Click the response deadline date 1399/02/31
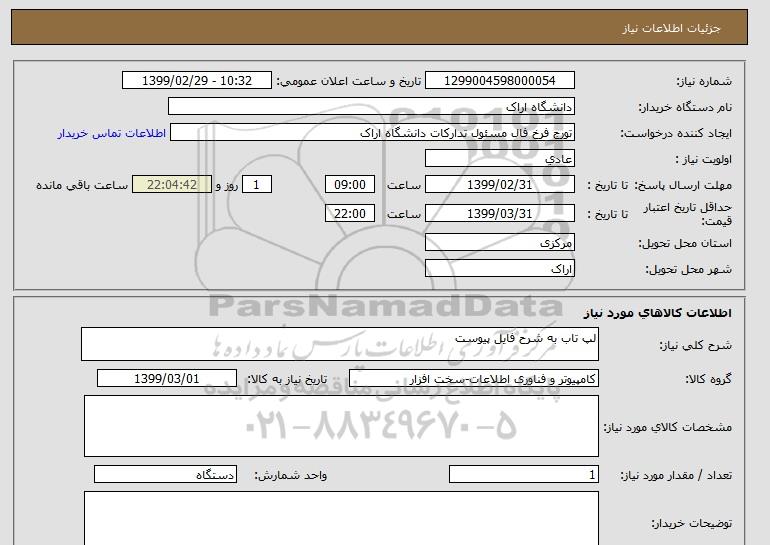This screenshot has height=545, width=770. (499, 185)
